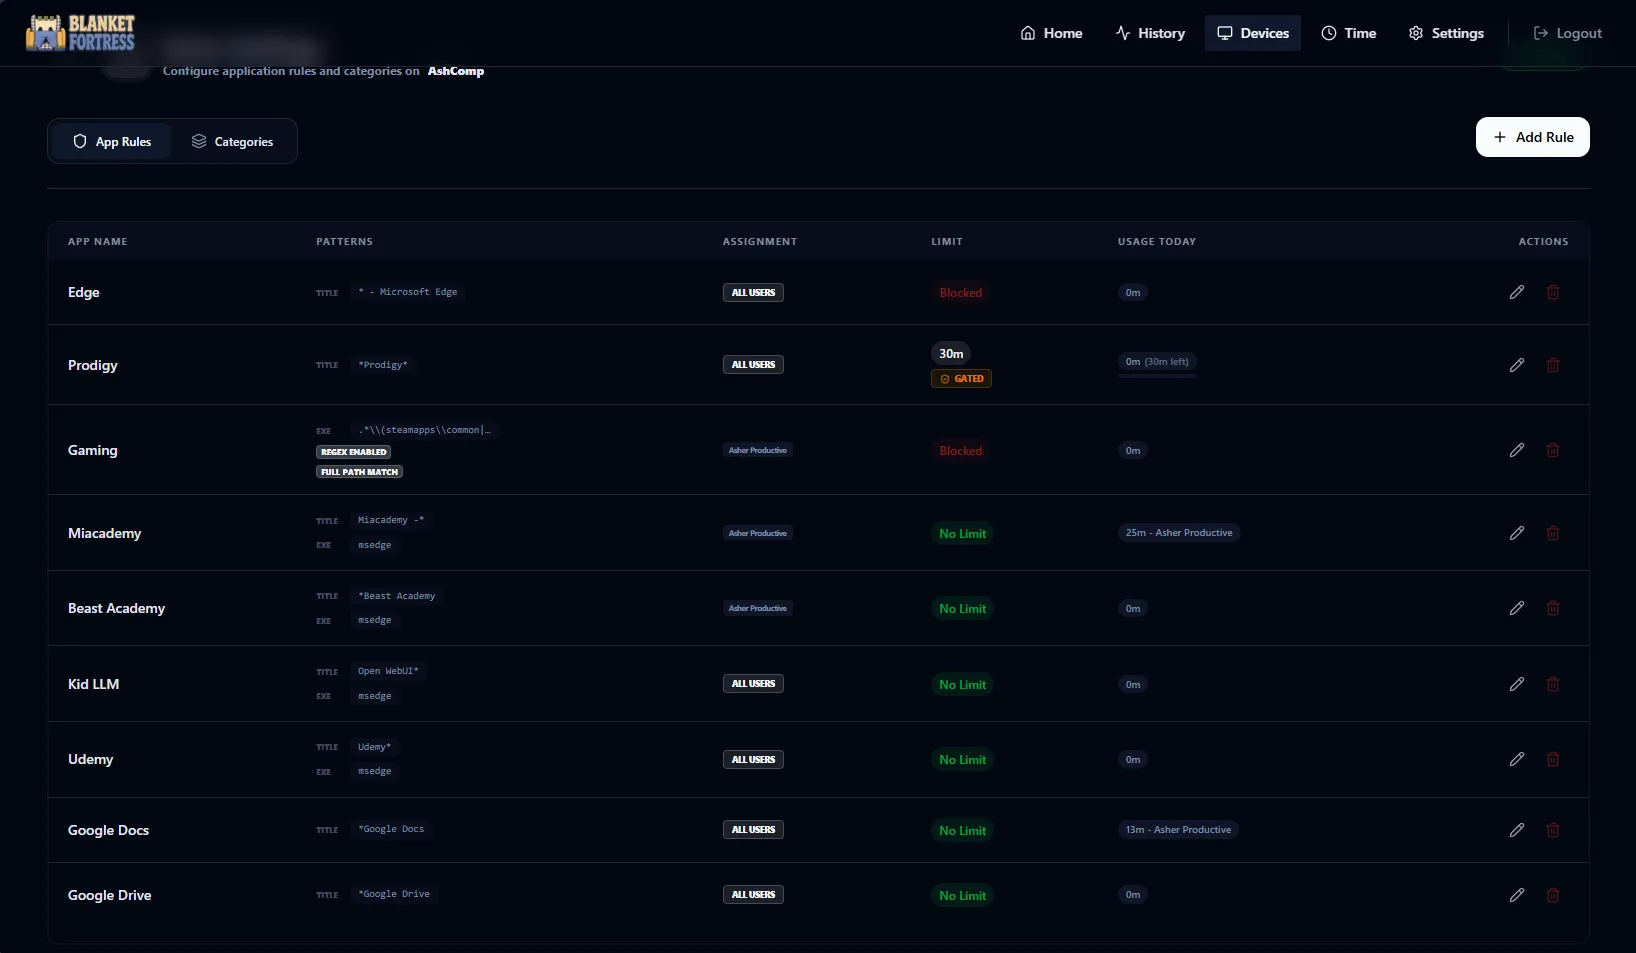Open the Devices page
This screenshot has height=953, width=1636.
pos(1253,33)
